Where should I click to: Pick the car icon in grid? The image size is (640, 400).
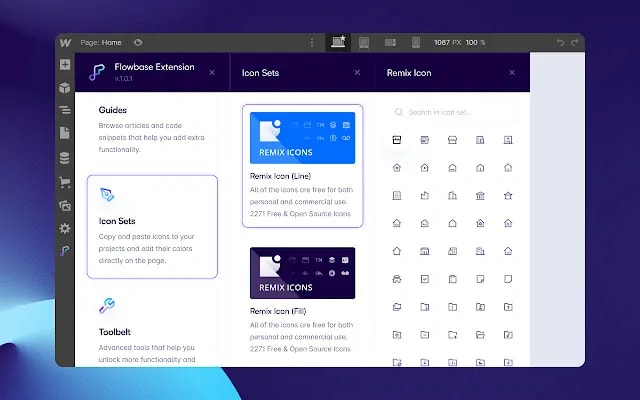(397, 279)
